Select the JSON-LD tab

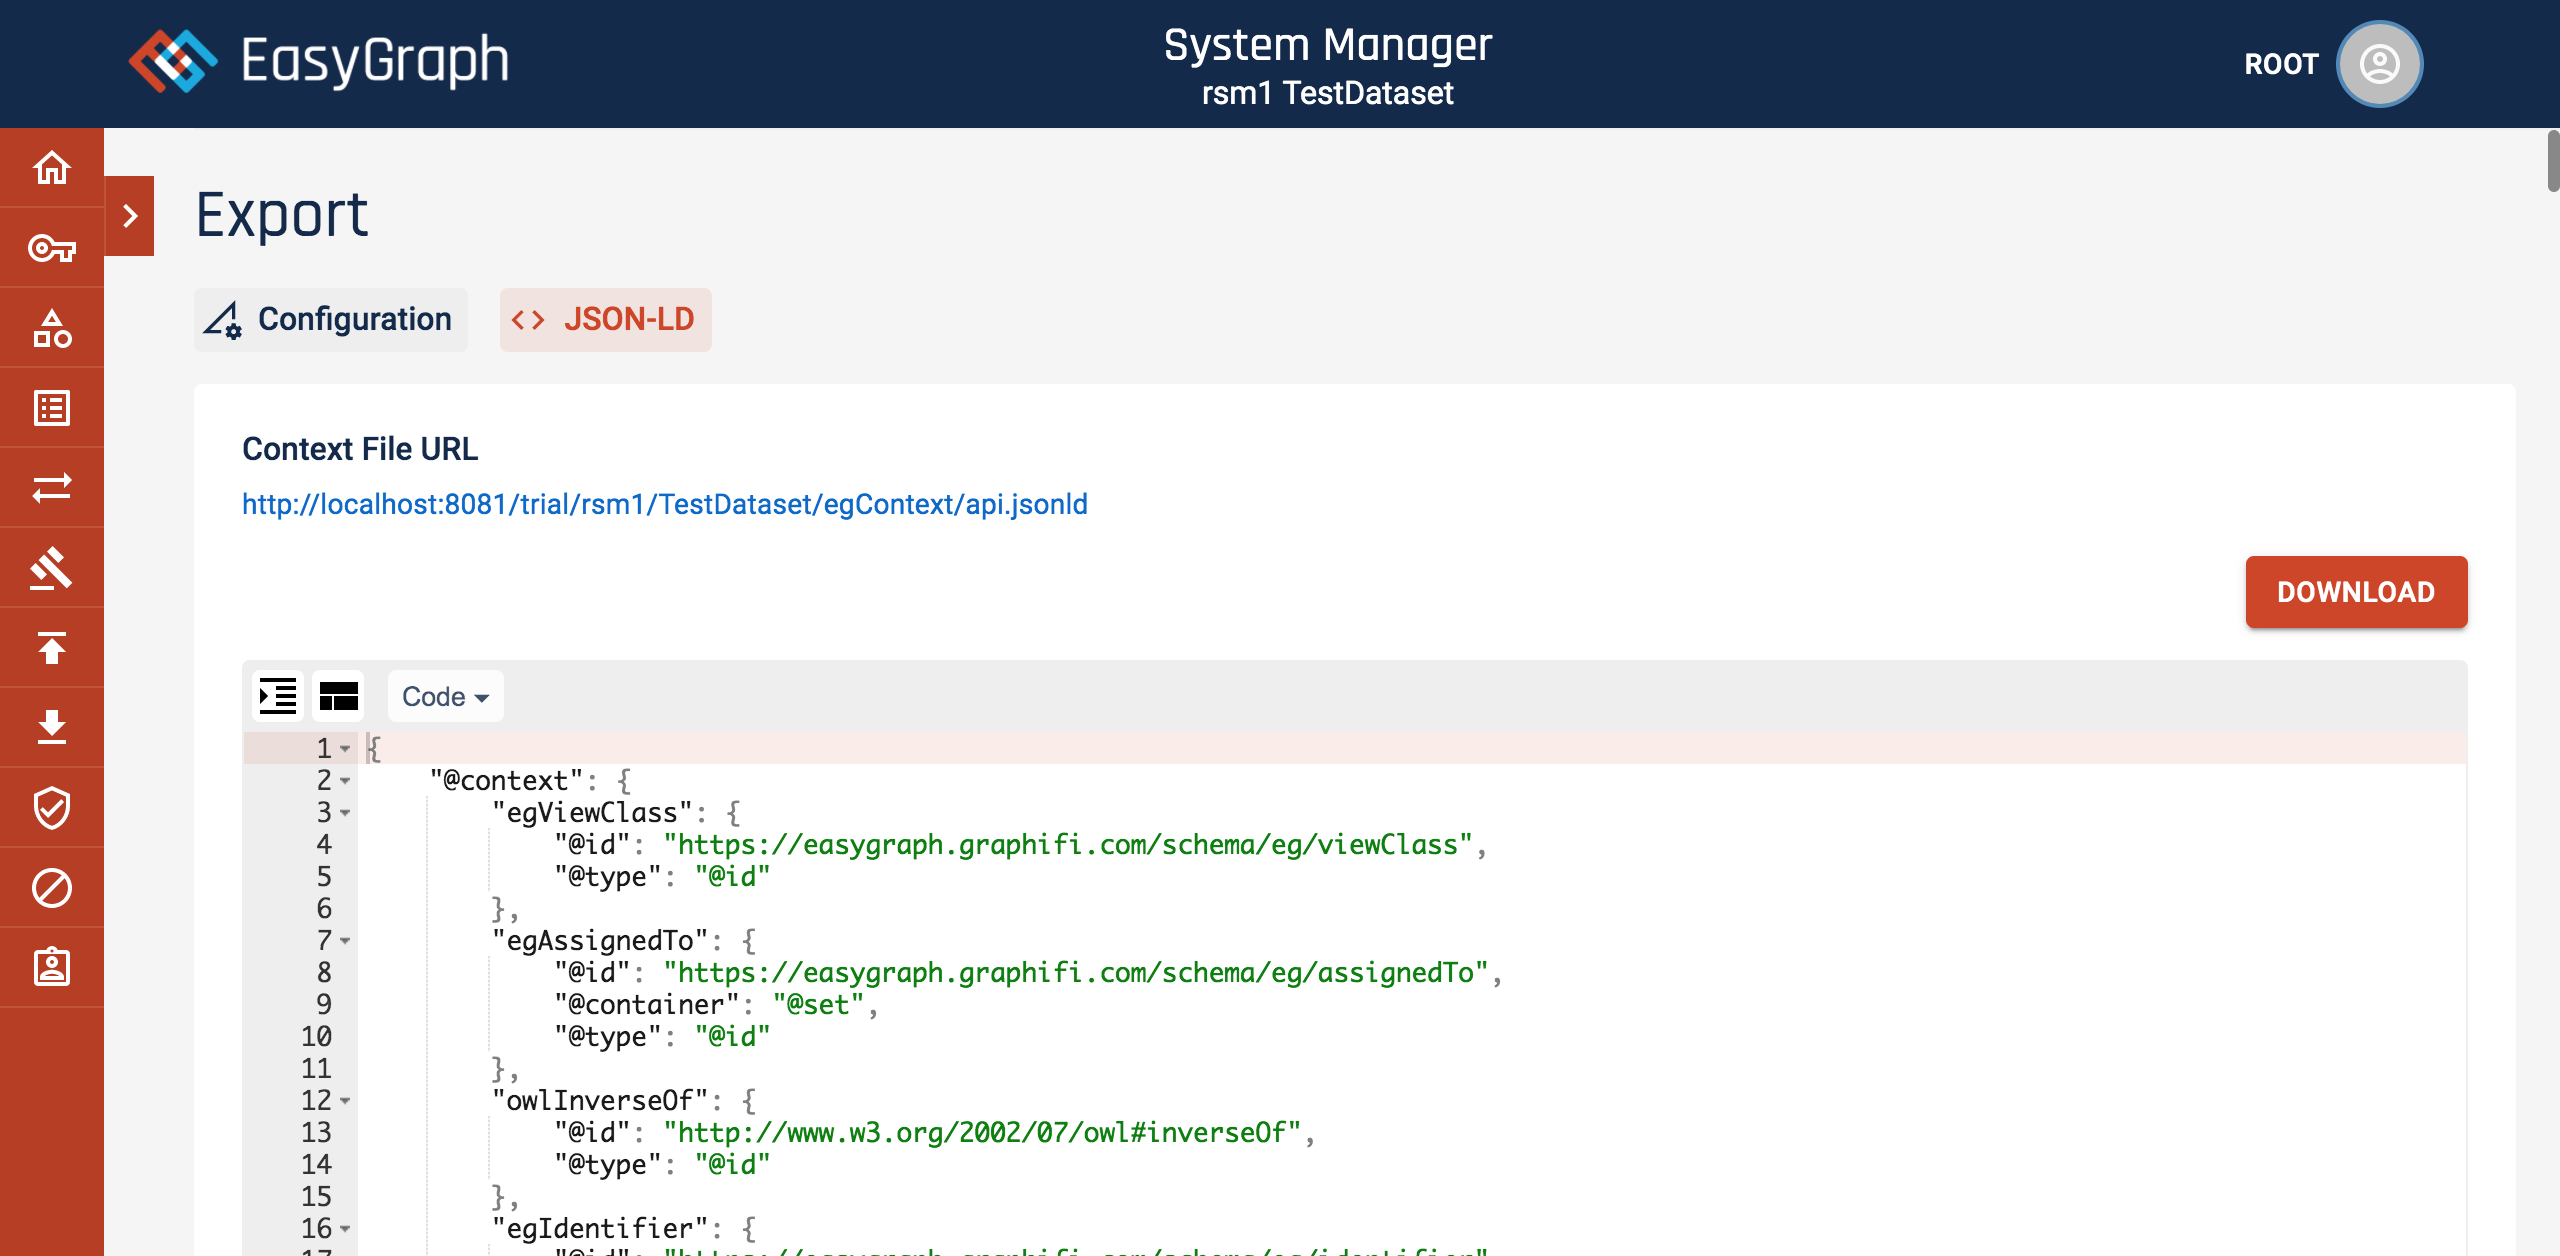click(606, 320)
